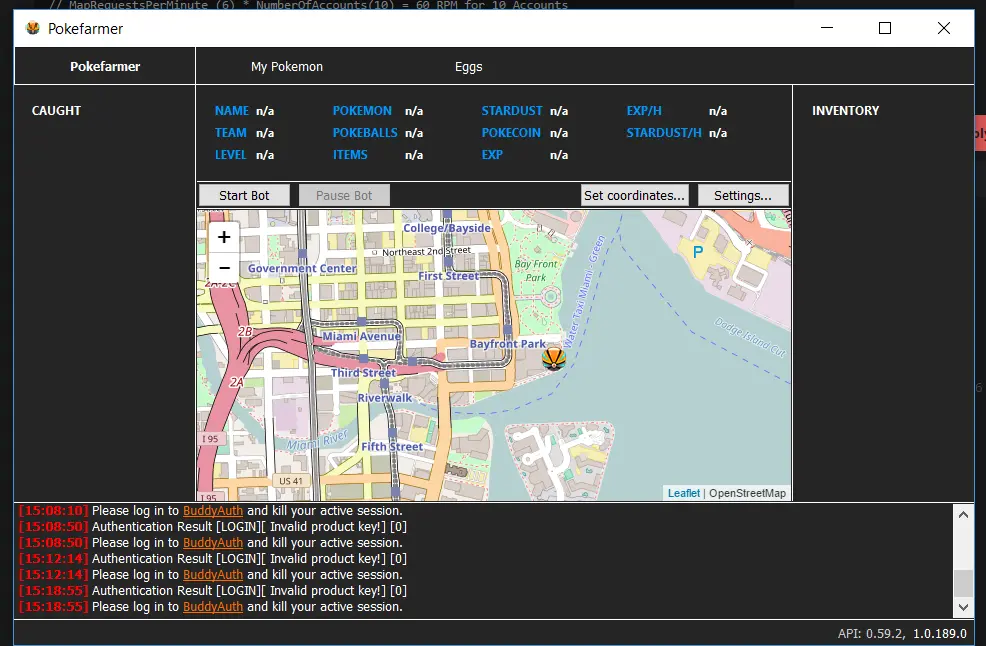Viewport: 986px width, 646px height.
Task: Click the Start Bot button
Action: [244, 195]
